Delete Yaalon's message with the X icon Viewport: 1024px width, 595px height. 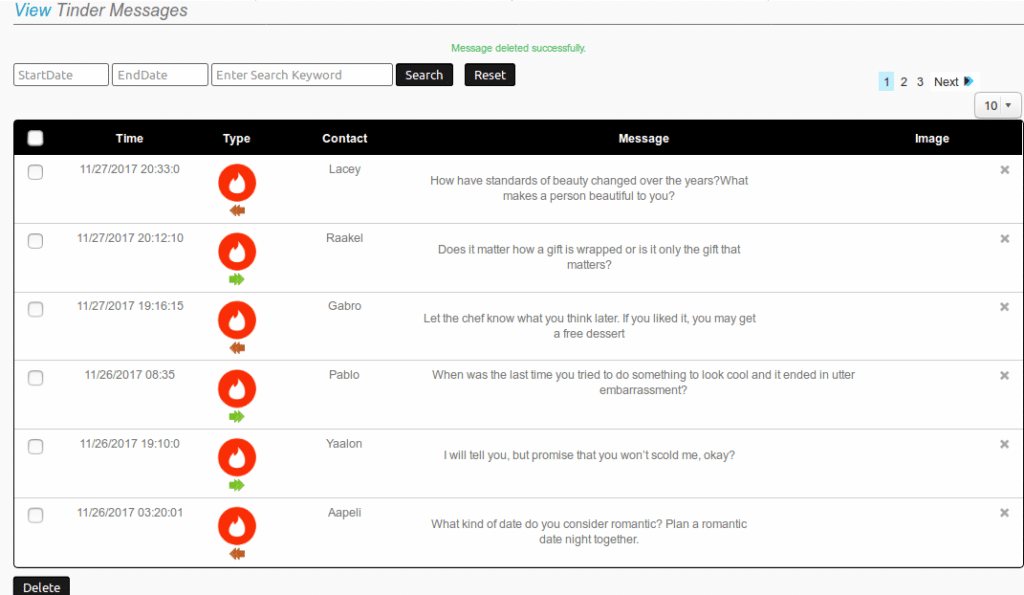[x=1004, y=444]
